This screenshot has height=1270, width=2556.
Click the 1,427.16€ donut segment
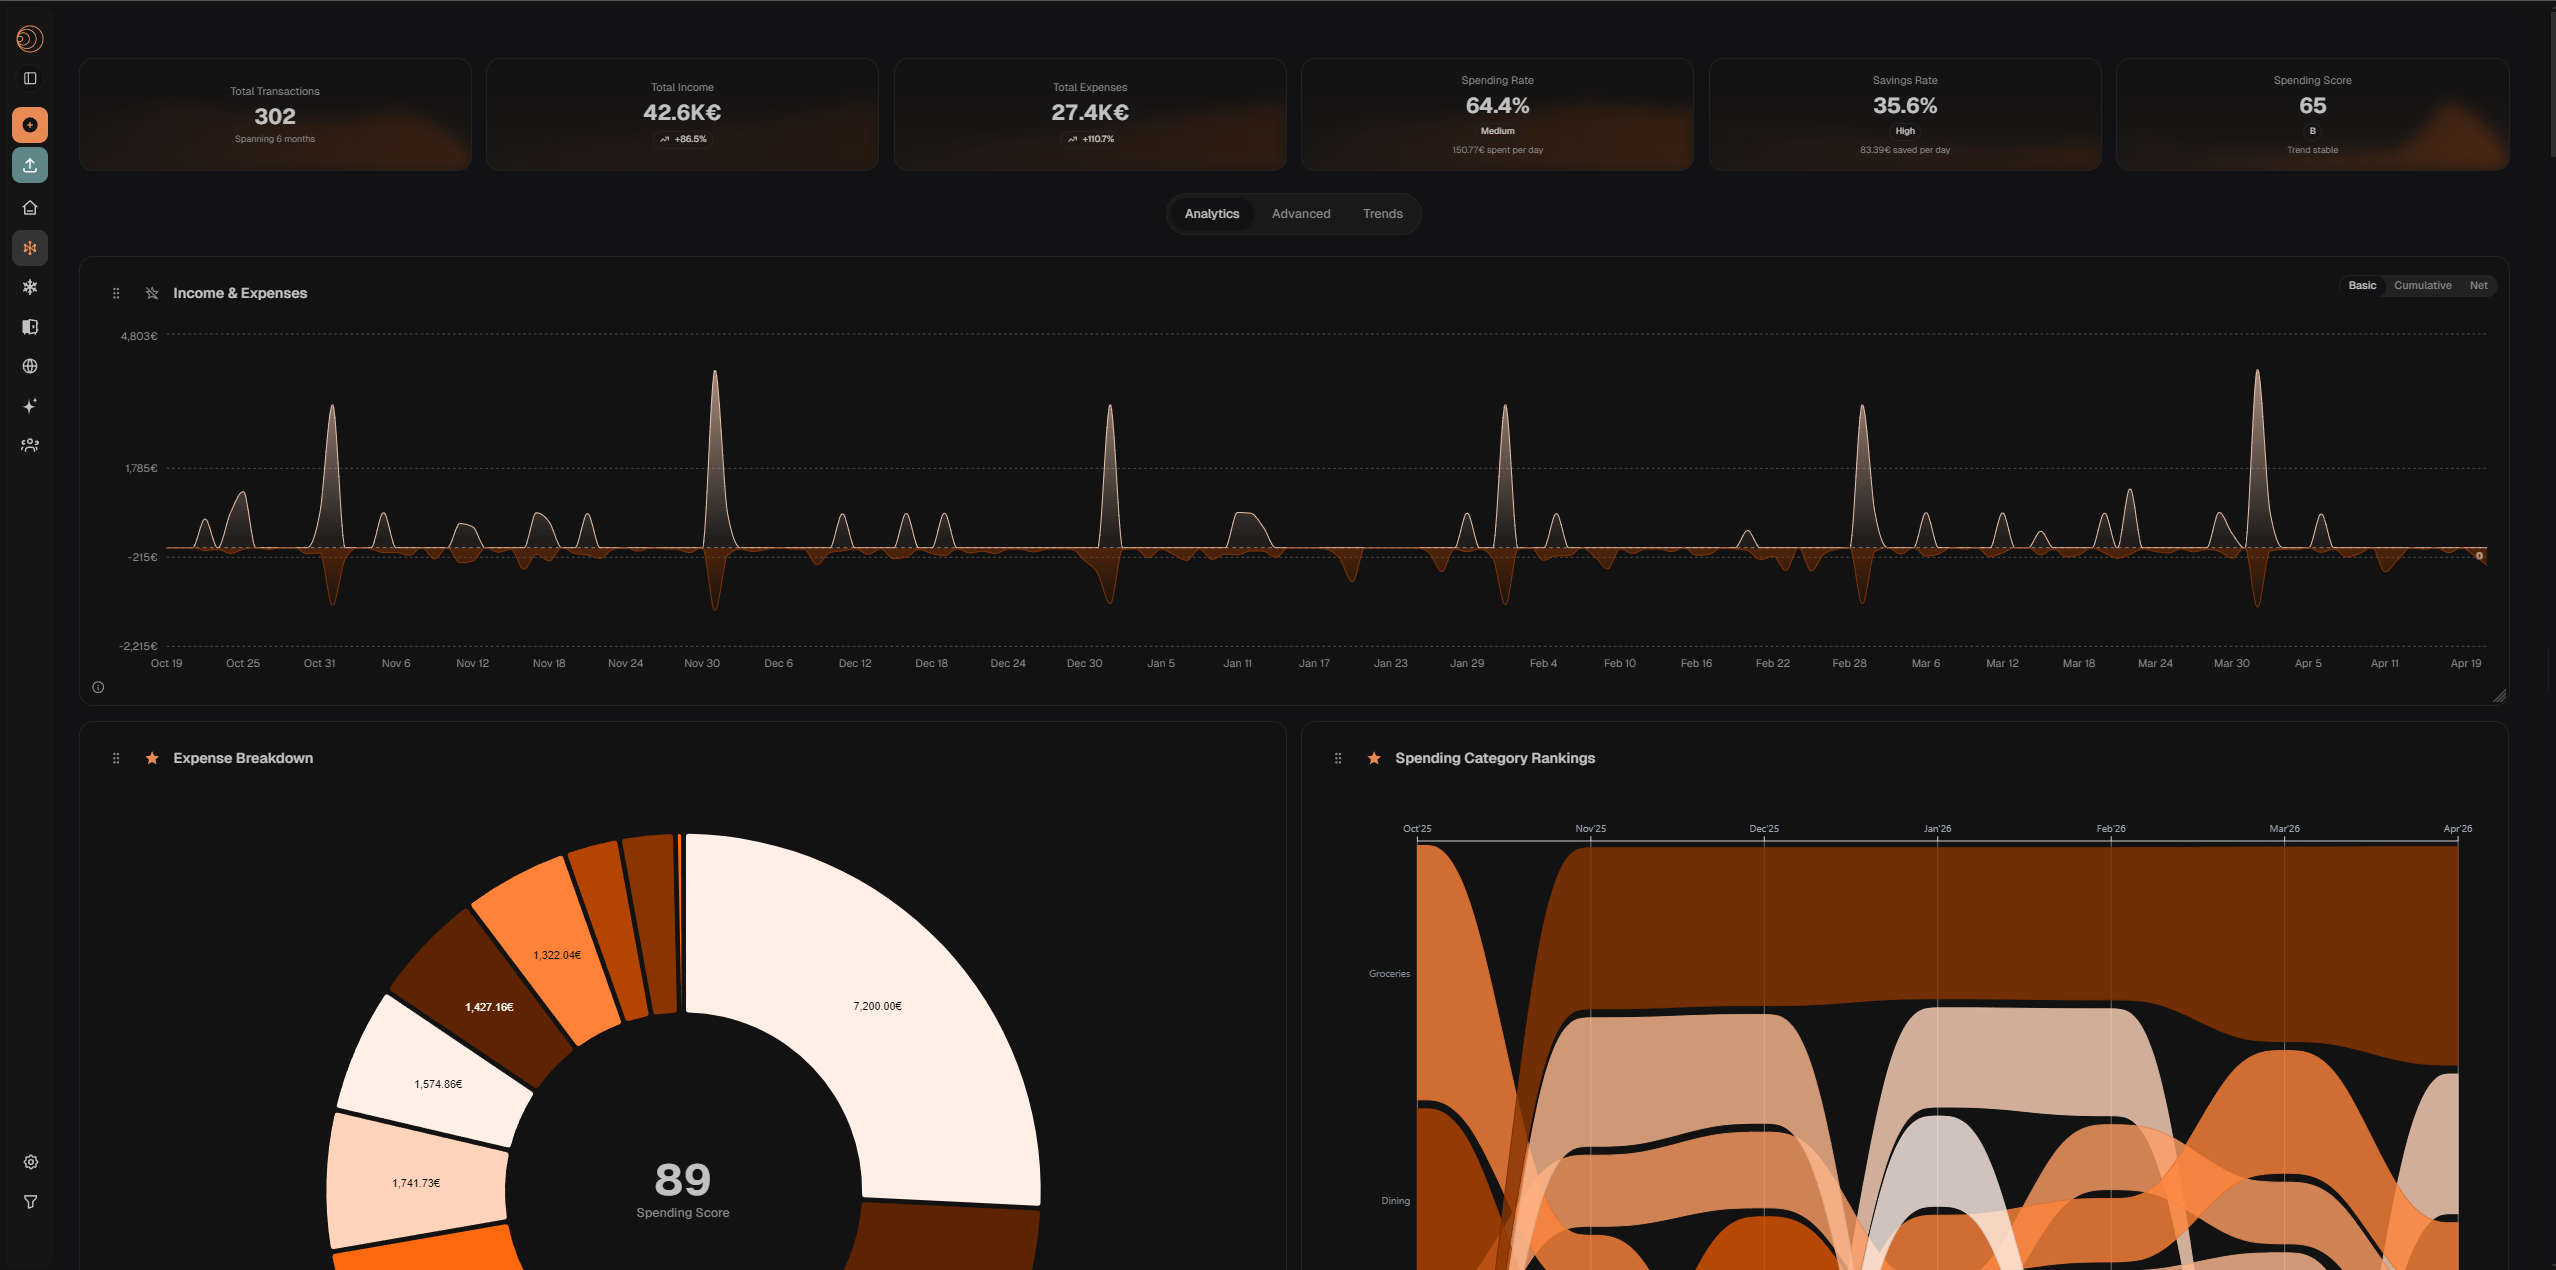pyautogui.click(x=489, y=1007)
